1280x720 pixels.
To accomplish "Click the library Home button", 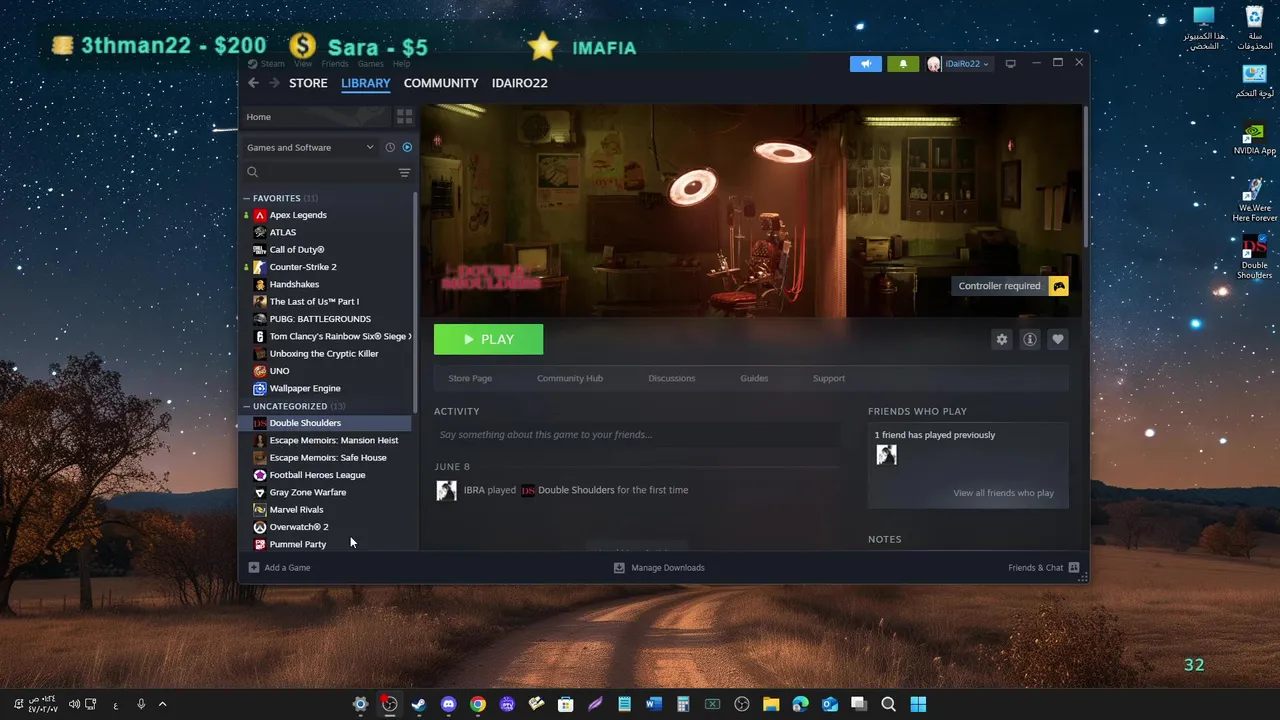I will click(316, 117).
